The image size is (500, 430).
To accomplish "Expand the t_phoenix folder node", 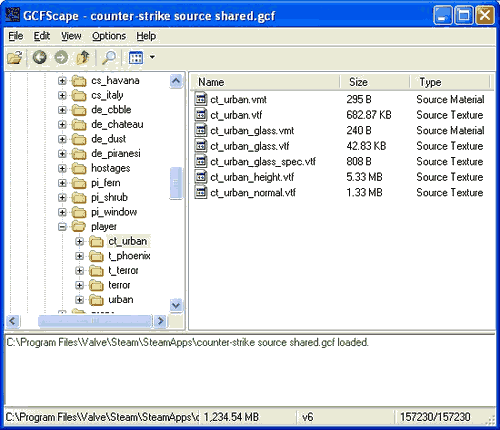I will pyautogui.click(x=79, y=256).
